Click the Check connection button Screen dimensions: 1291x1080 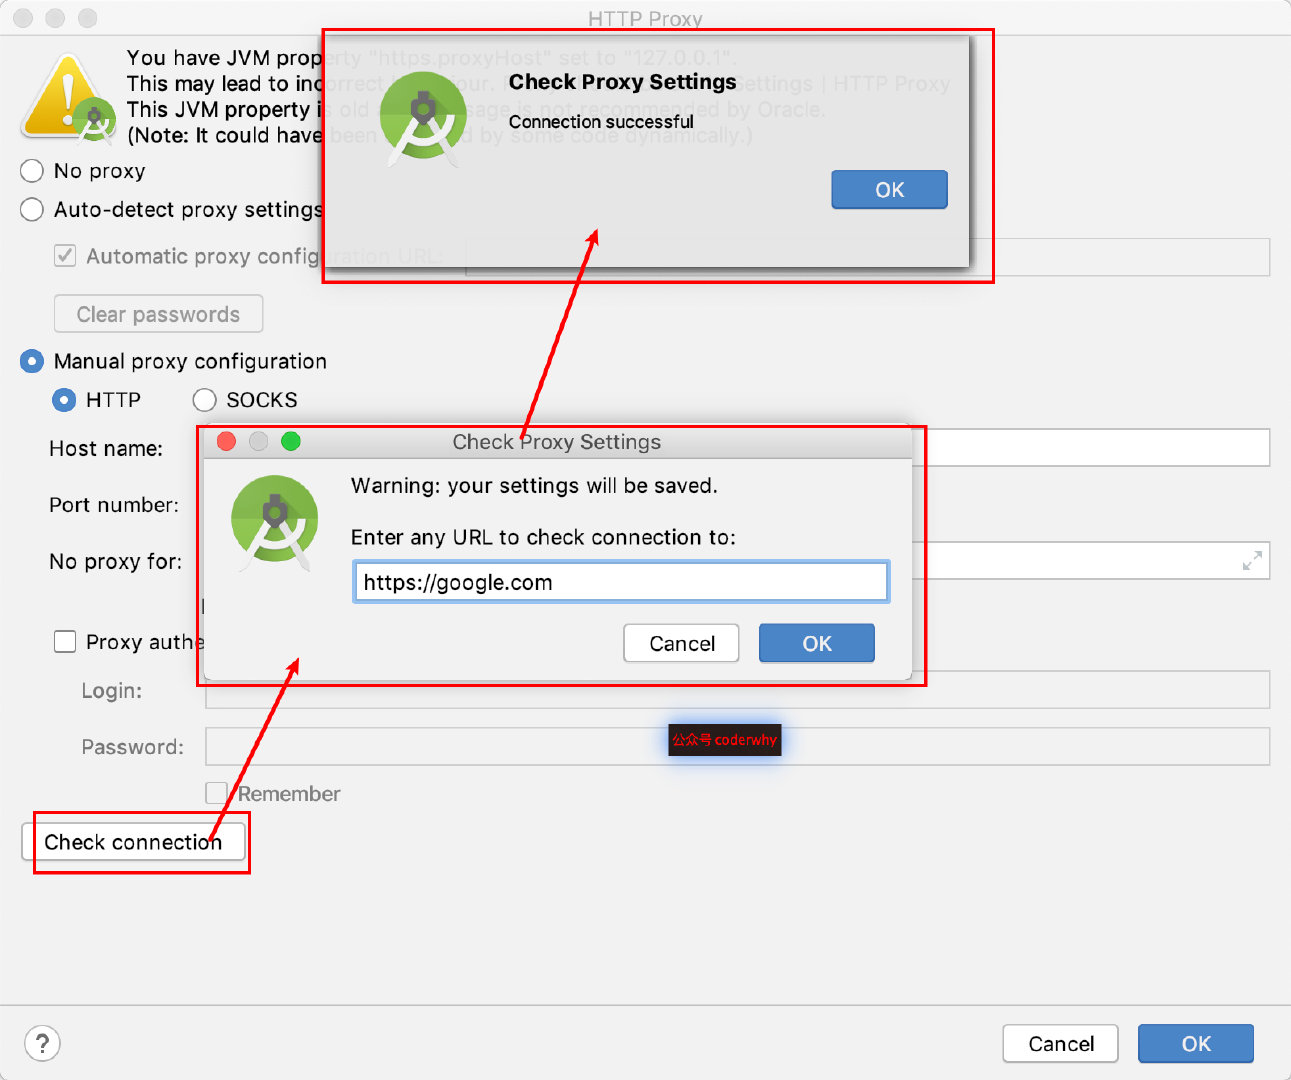tap(134, 842)
